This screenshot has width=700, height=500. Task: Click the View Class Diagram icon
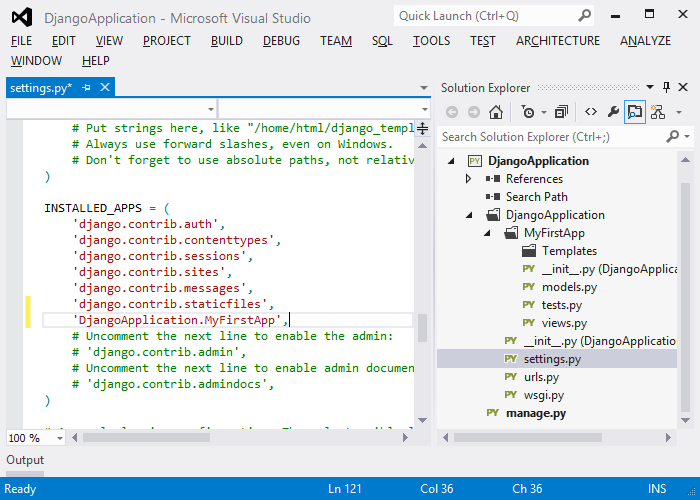657,112
